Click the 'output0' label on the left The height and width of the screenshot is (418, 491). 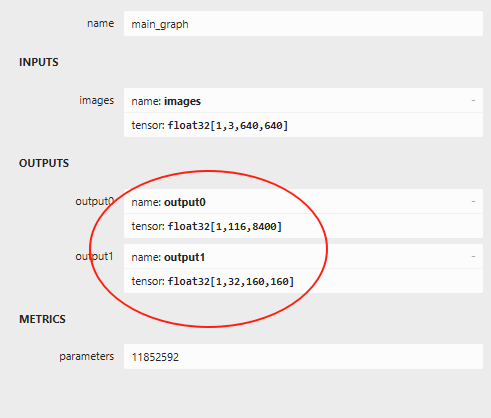[95, 202]
